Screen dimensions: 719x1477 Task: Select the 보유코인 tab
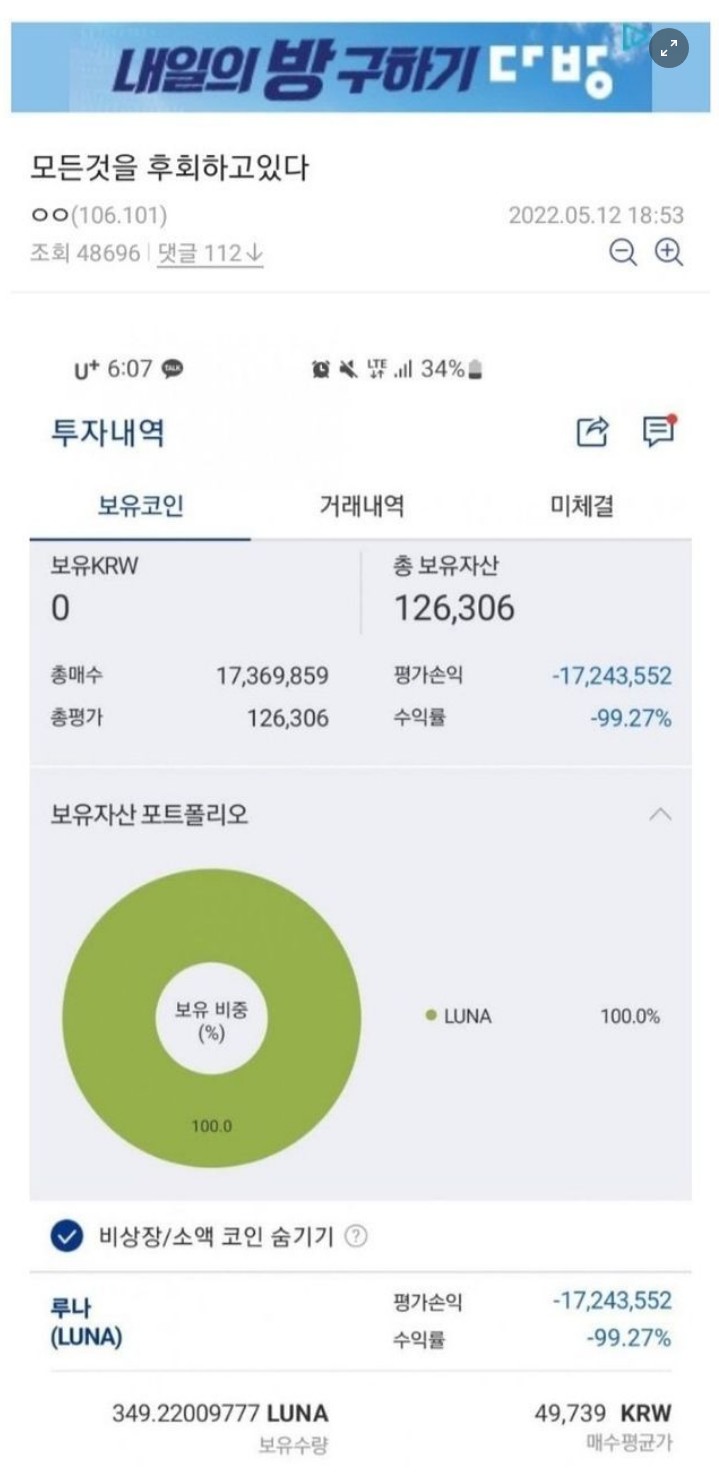[140, 506]
